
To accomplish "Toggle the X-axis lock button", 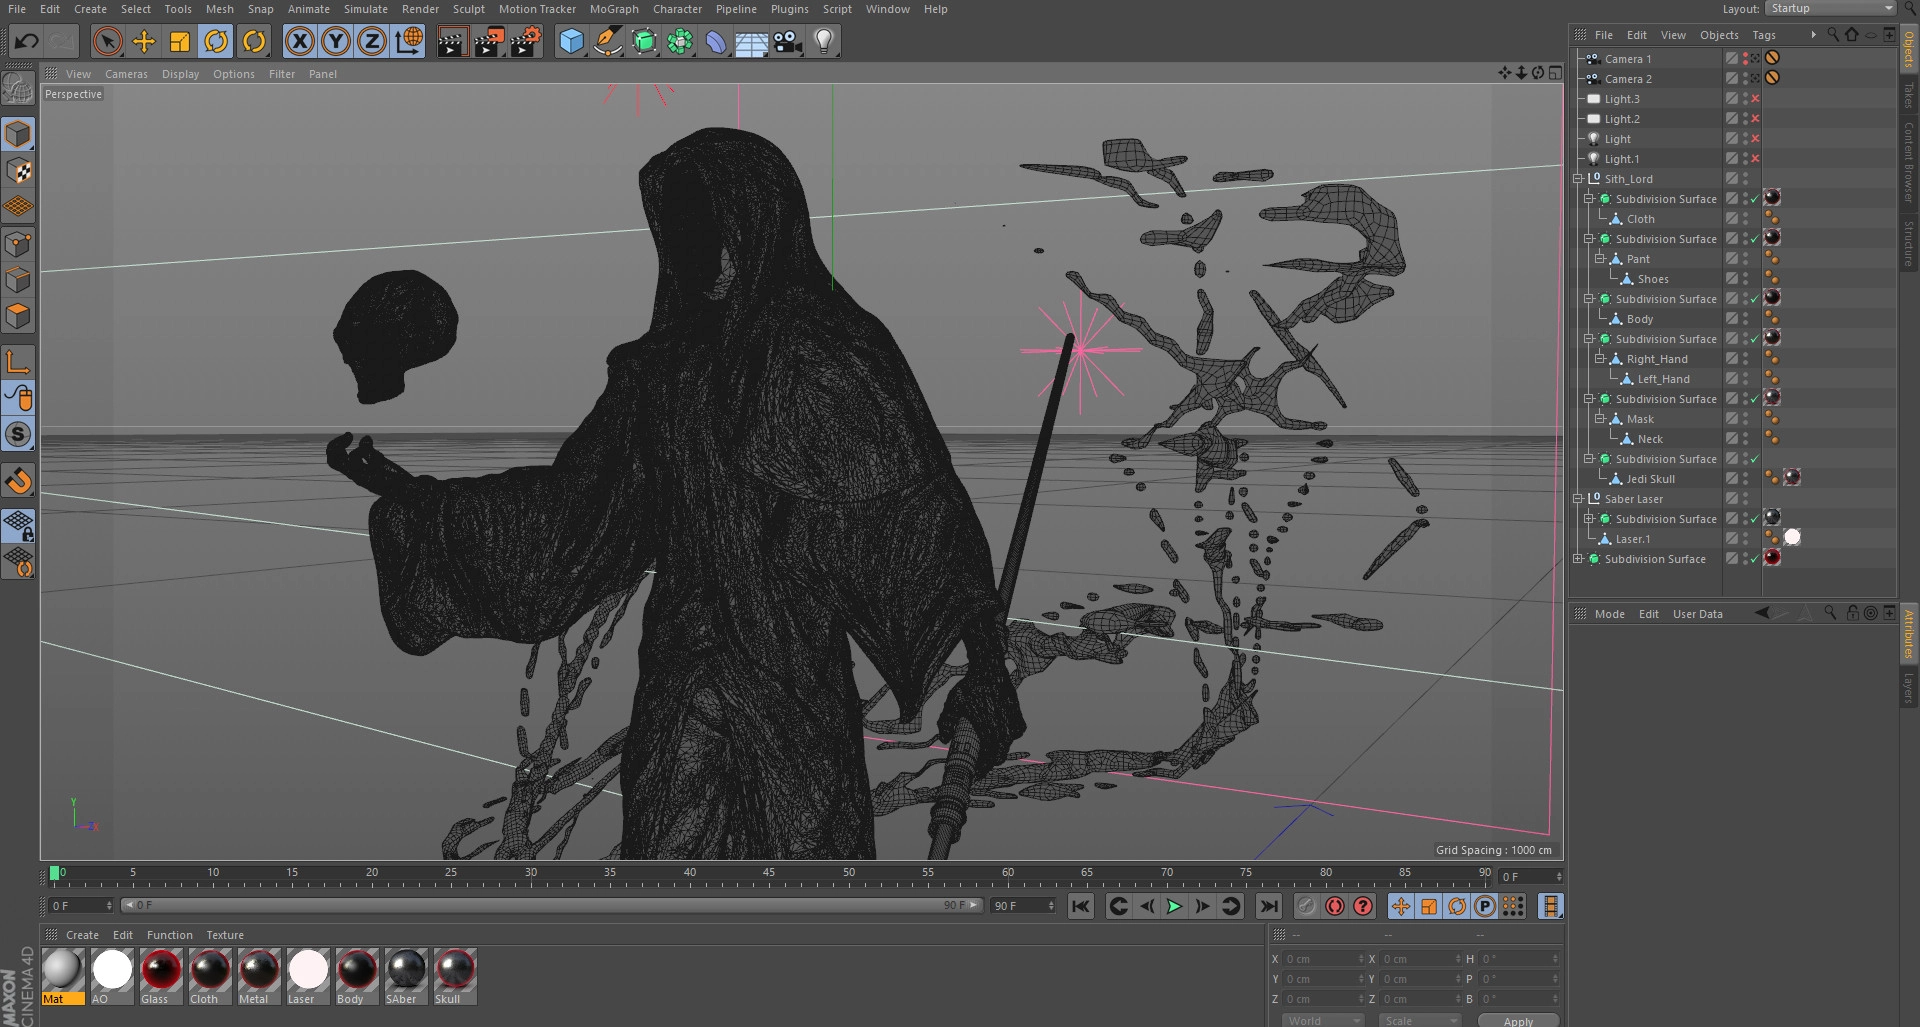I will [x=299, y=41].
